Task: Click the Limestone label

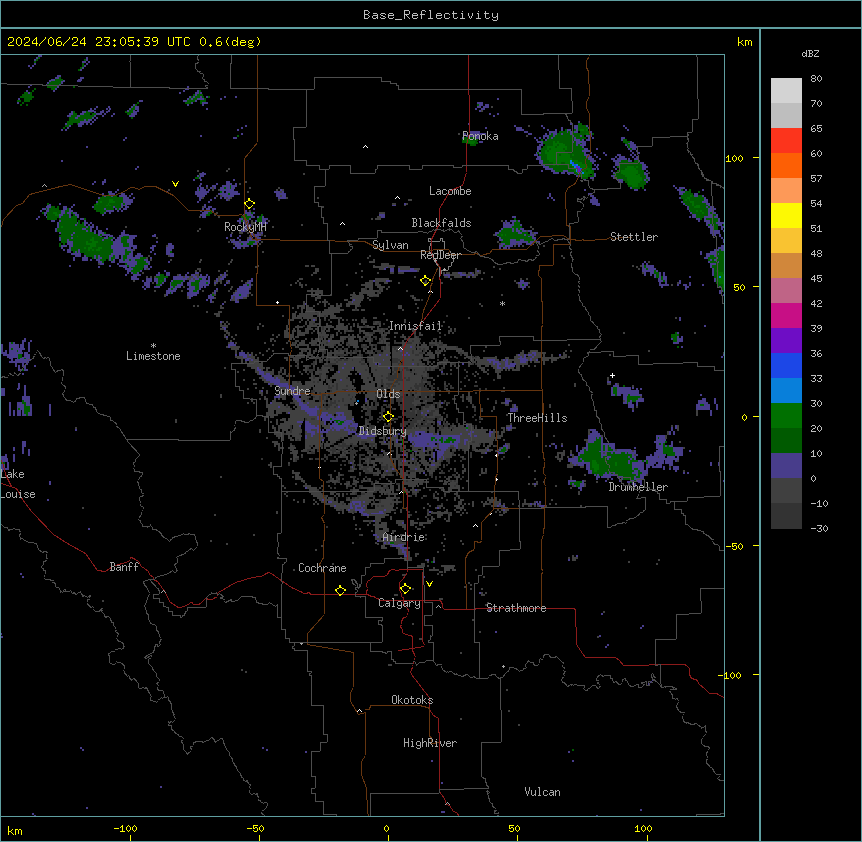Action: 153,356
